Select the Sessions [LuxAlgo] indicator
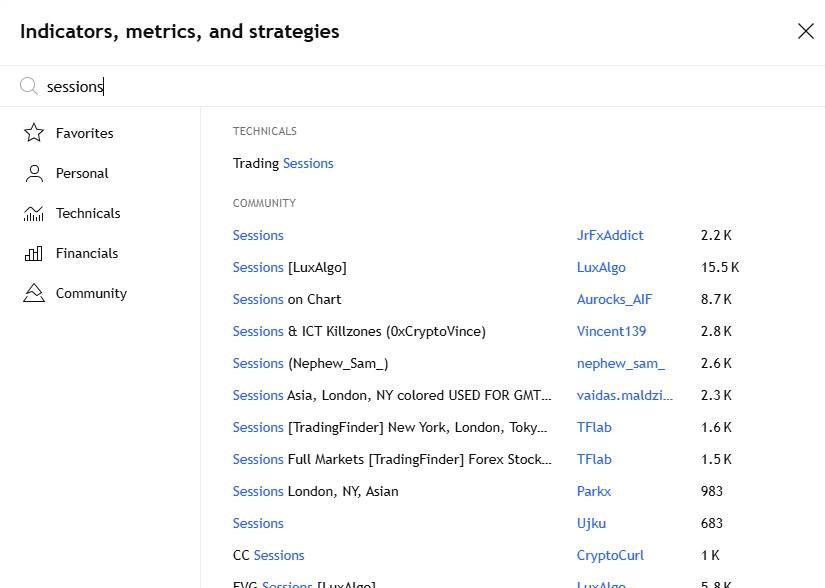Image resolution: width=825 pixels, height=588 pixels. pyautogui.click(x=289, y=267)
